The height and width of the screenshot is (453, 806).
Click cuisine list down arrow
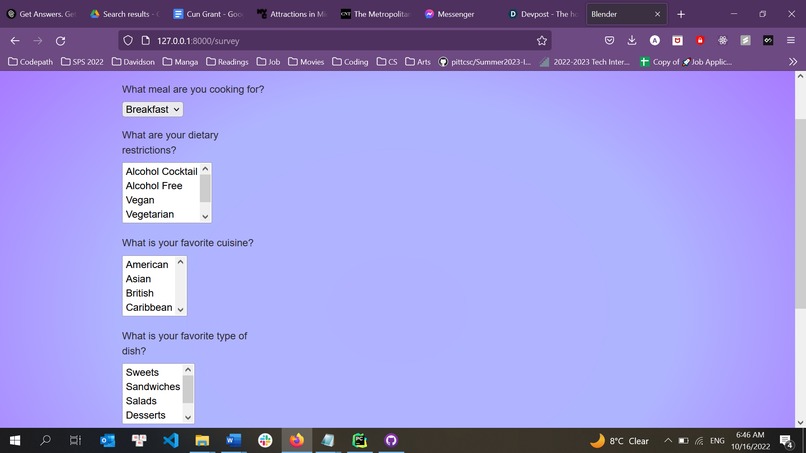[x=180, y=310]
